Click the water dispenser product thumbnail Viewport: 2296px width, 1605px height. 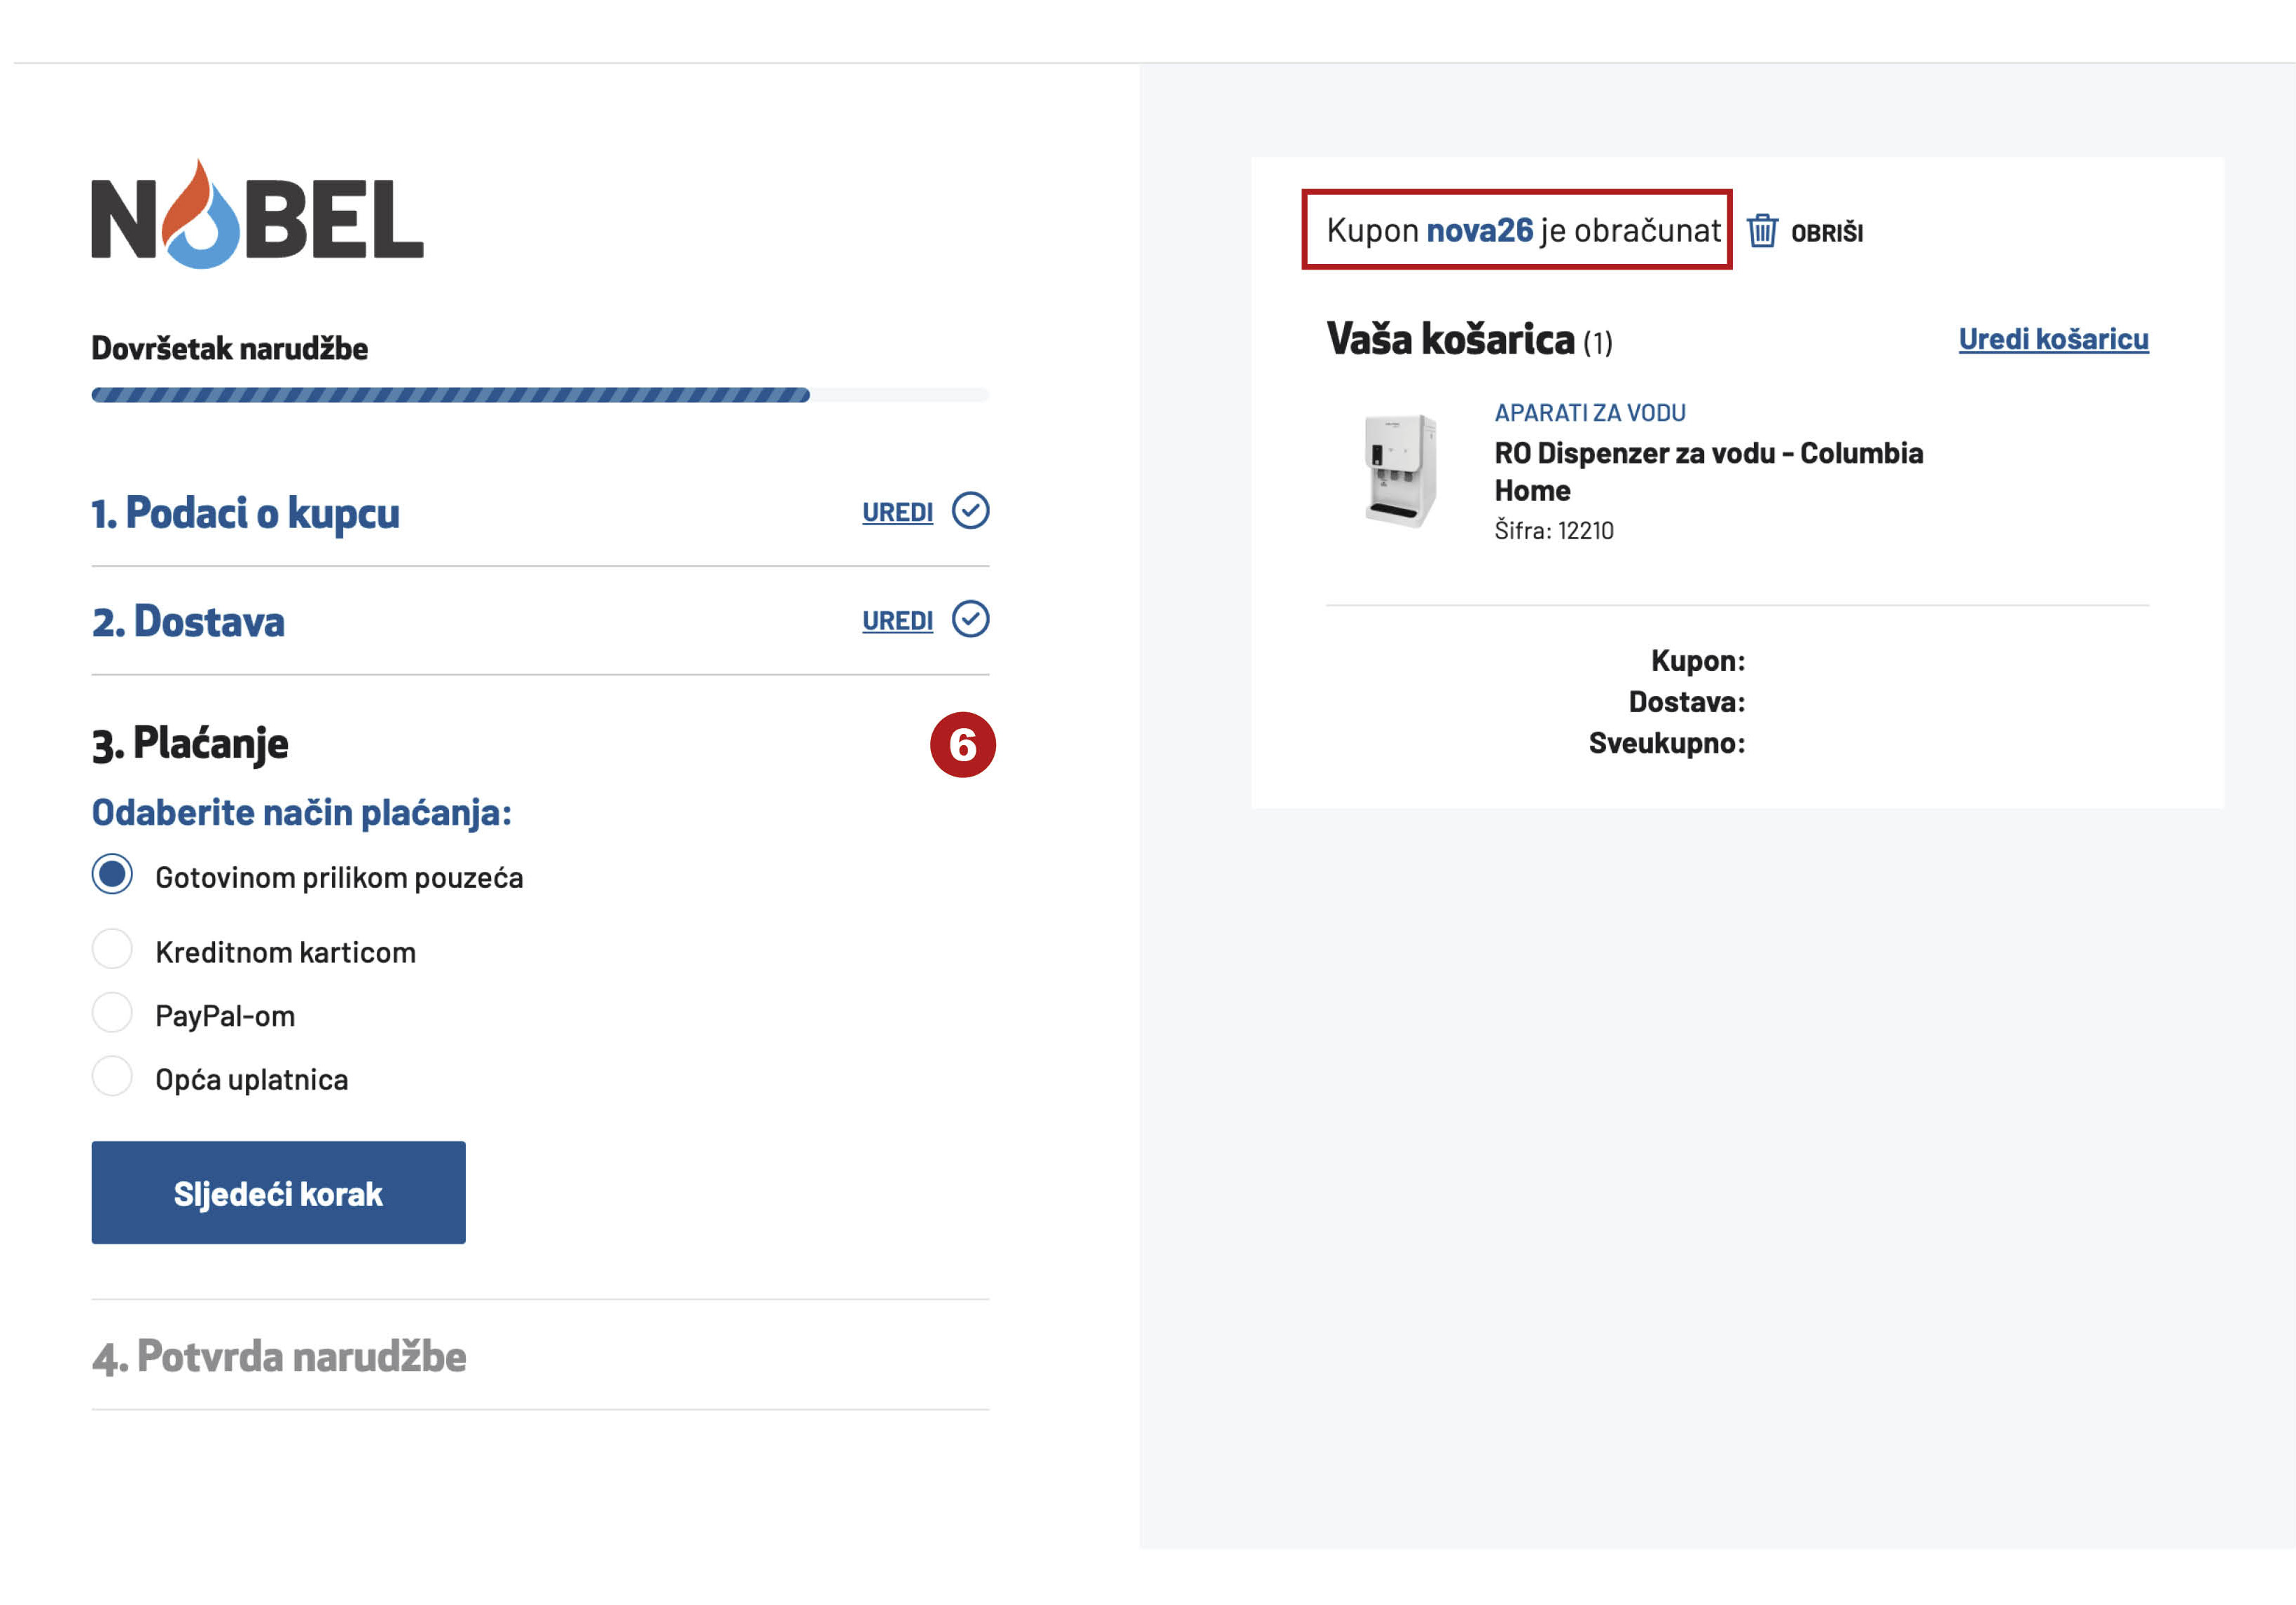pyautogui.click(x=1400, y=470)
